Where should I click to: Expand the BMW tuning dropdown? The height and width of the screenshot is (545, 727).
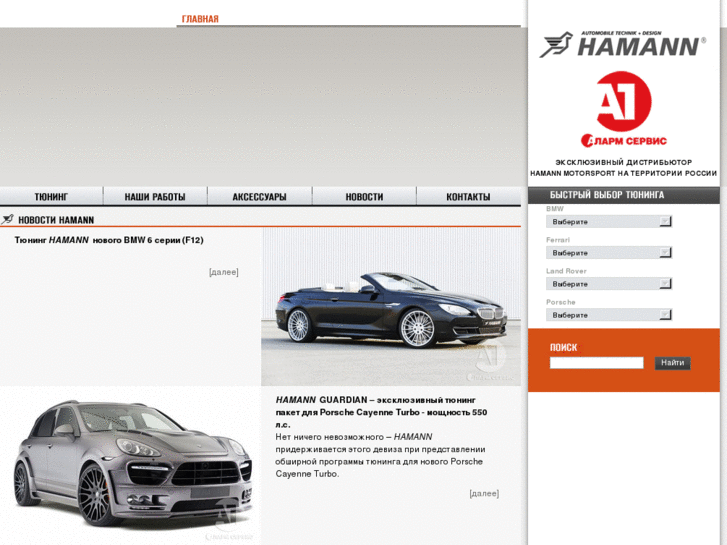(609, 222)
